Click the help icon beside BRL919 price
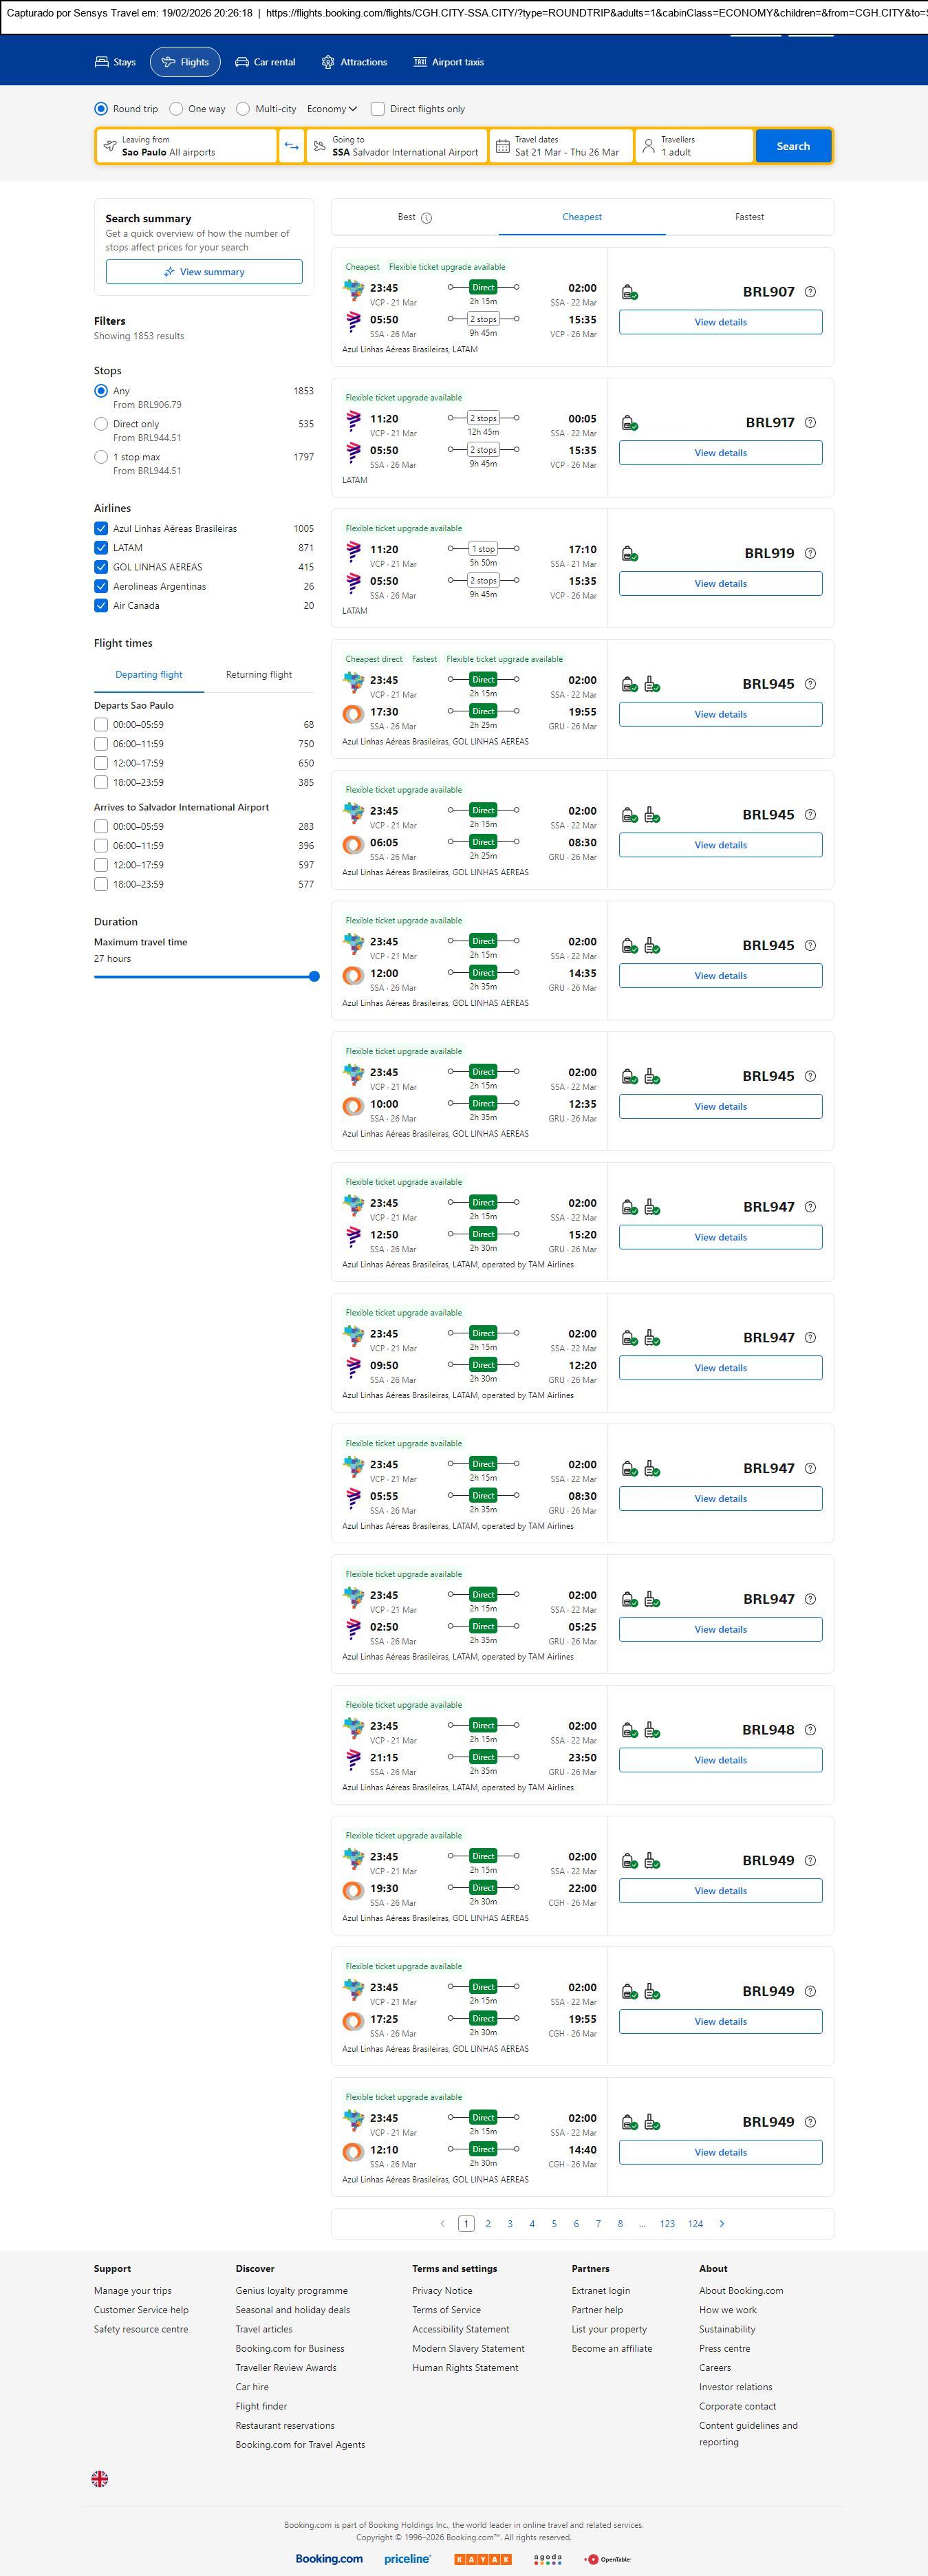The width and height of the screenshot is (928, 2576). pos(810,553)
